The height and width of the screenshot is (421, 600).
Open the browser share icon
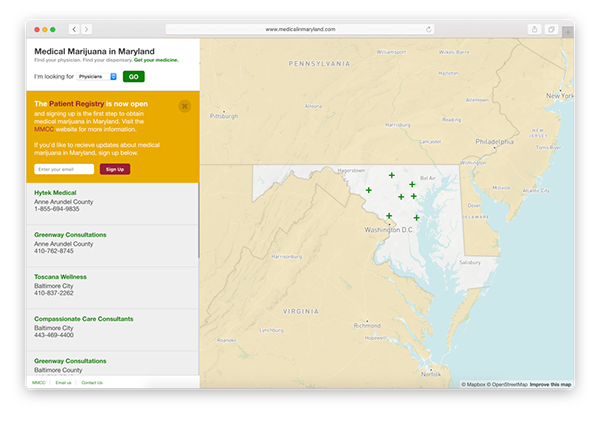(x=534, y=29)
